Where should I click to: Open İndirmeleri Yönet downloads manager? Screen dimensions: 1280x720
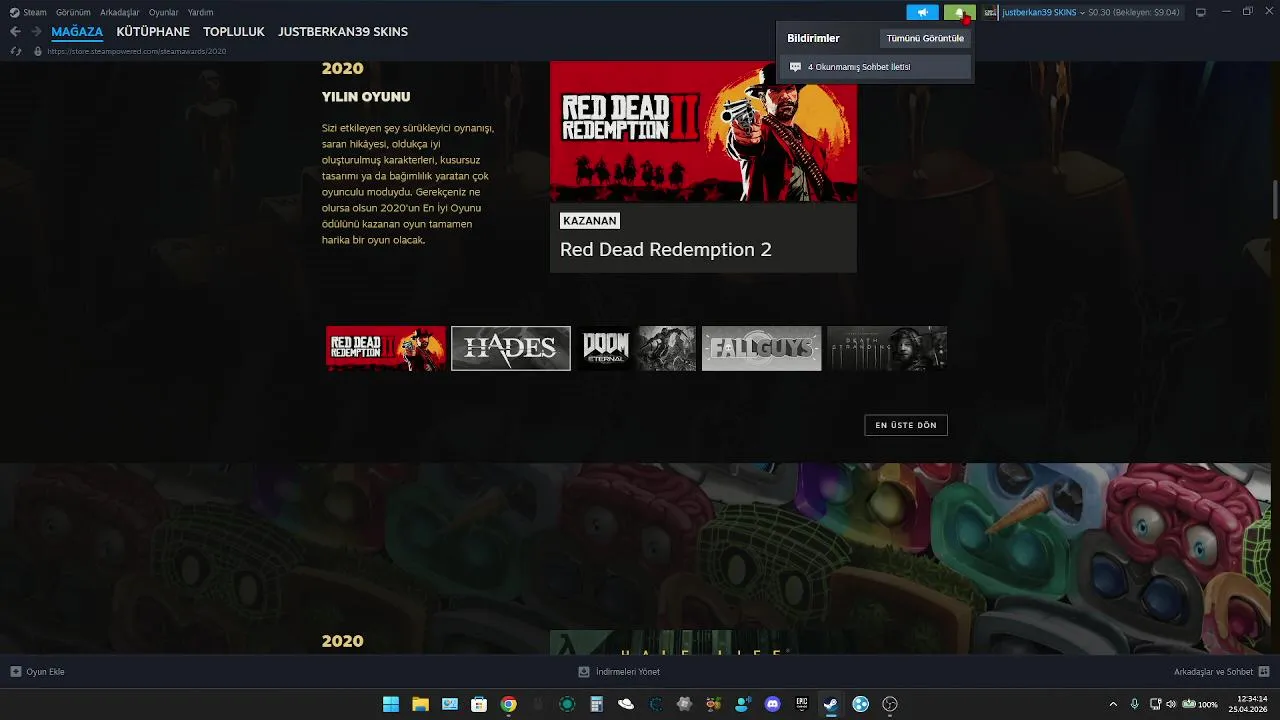pyautogui.click(x=627, y=672)
